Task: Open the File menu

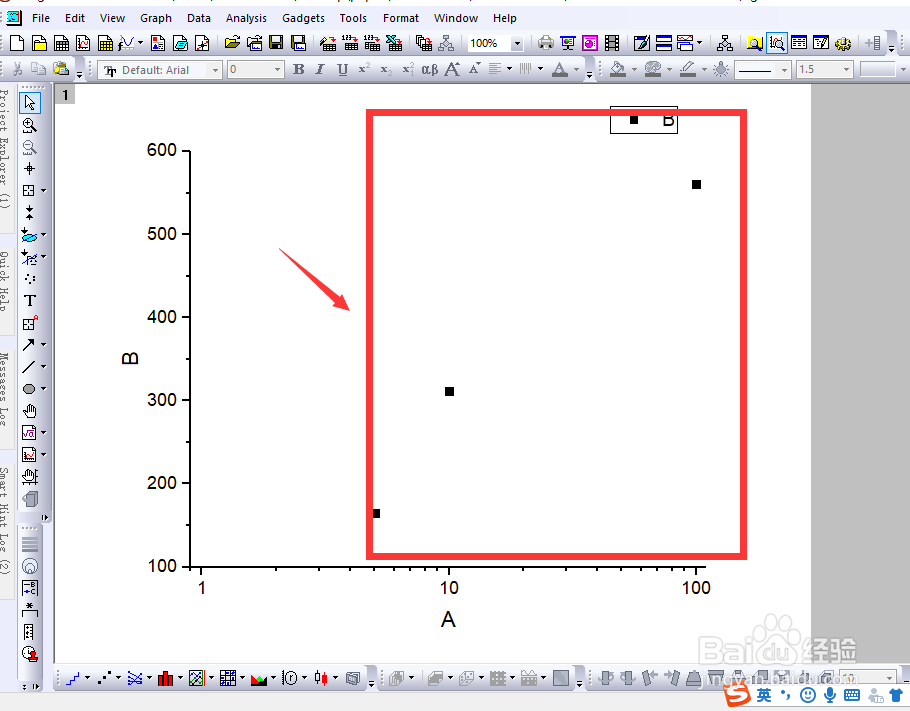Action: [x=41, y=18]
